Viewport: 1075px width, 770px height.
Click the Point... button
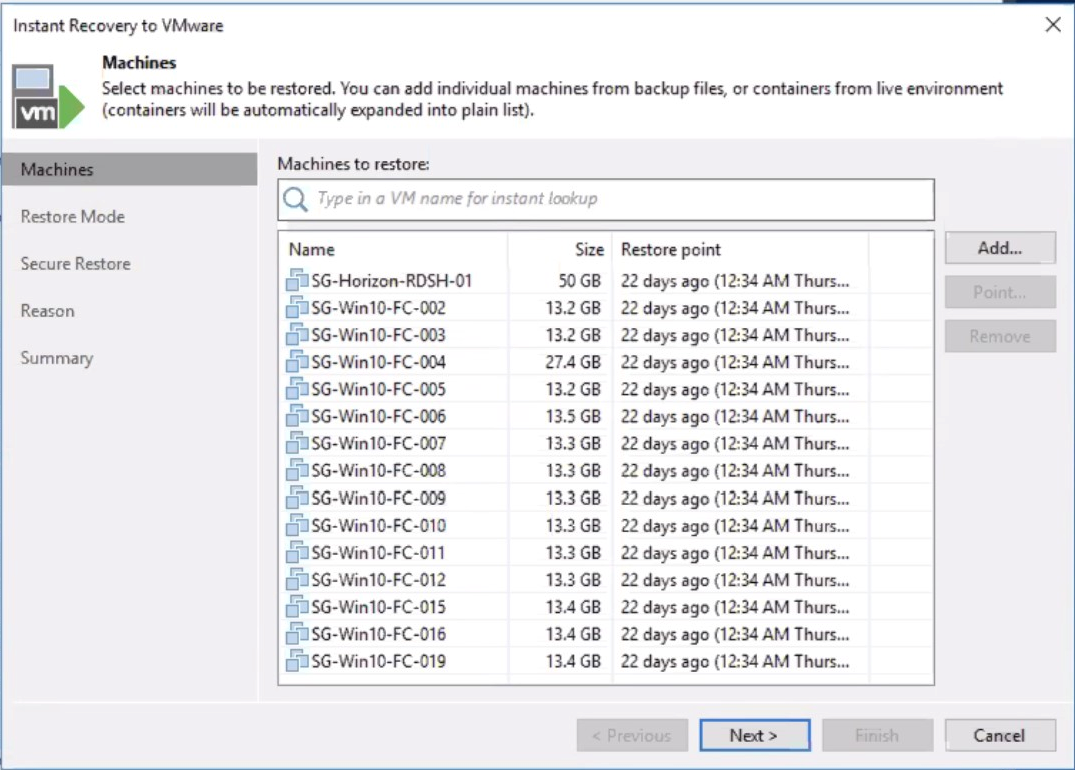1000,292
